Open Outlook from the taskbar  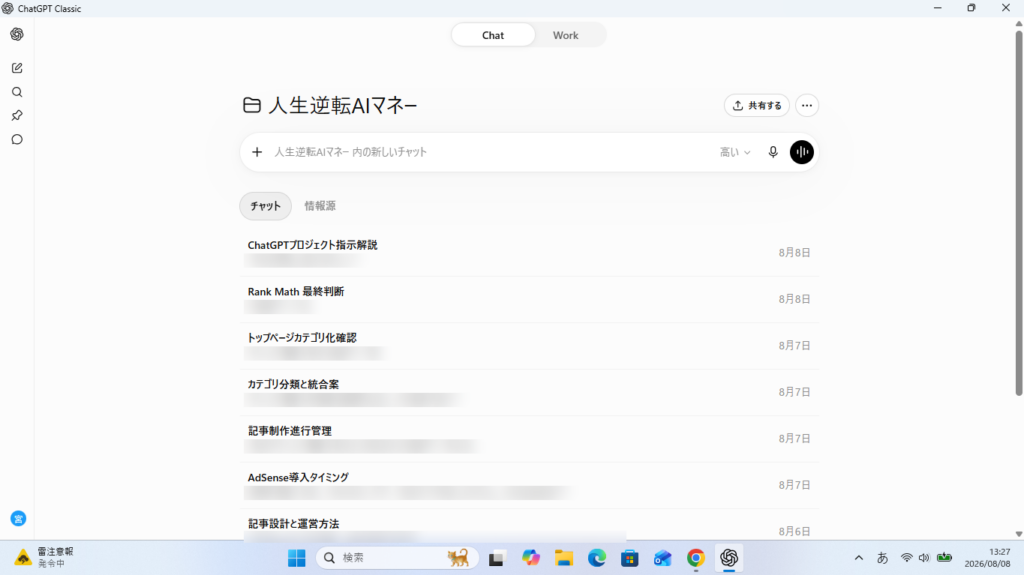coord(662,558)
